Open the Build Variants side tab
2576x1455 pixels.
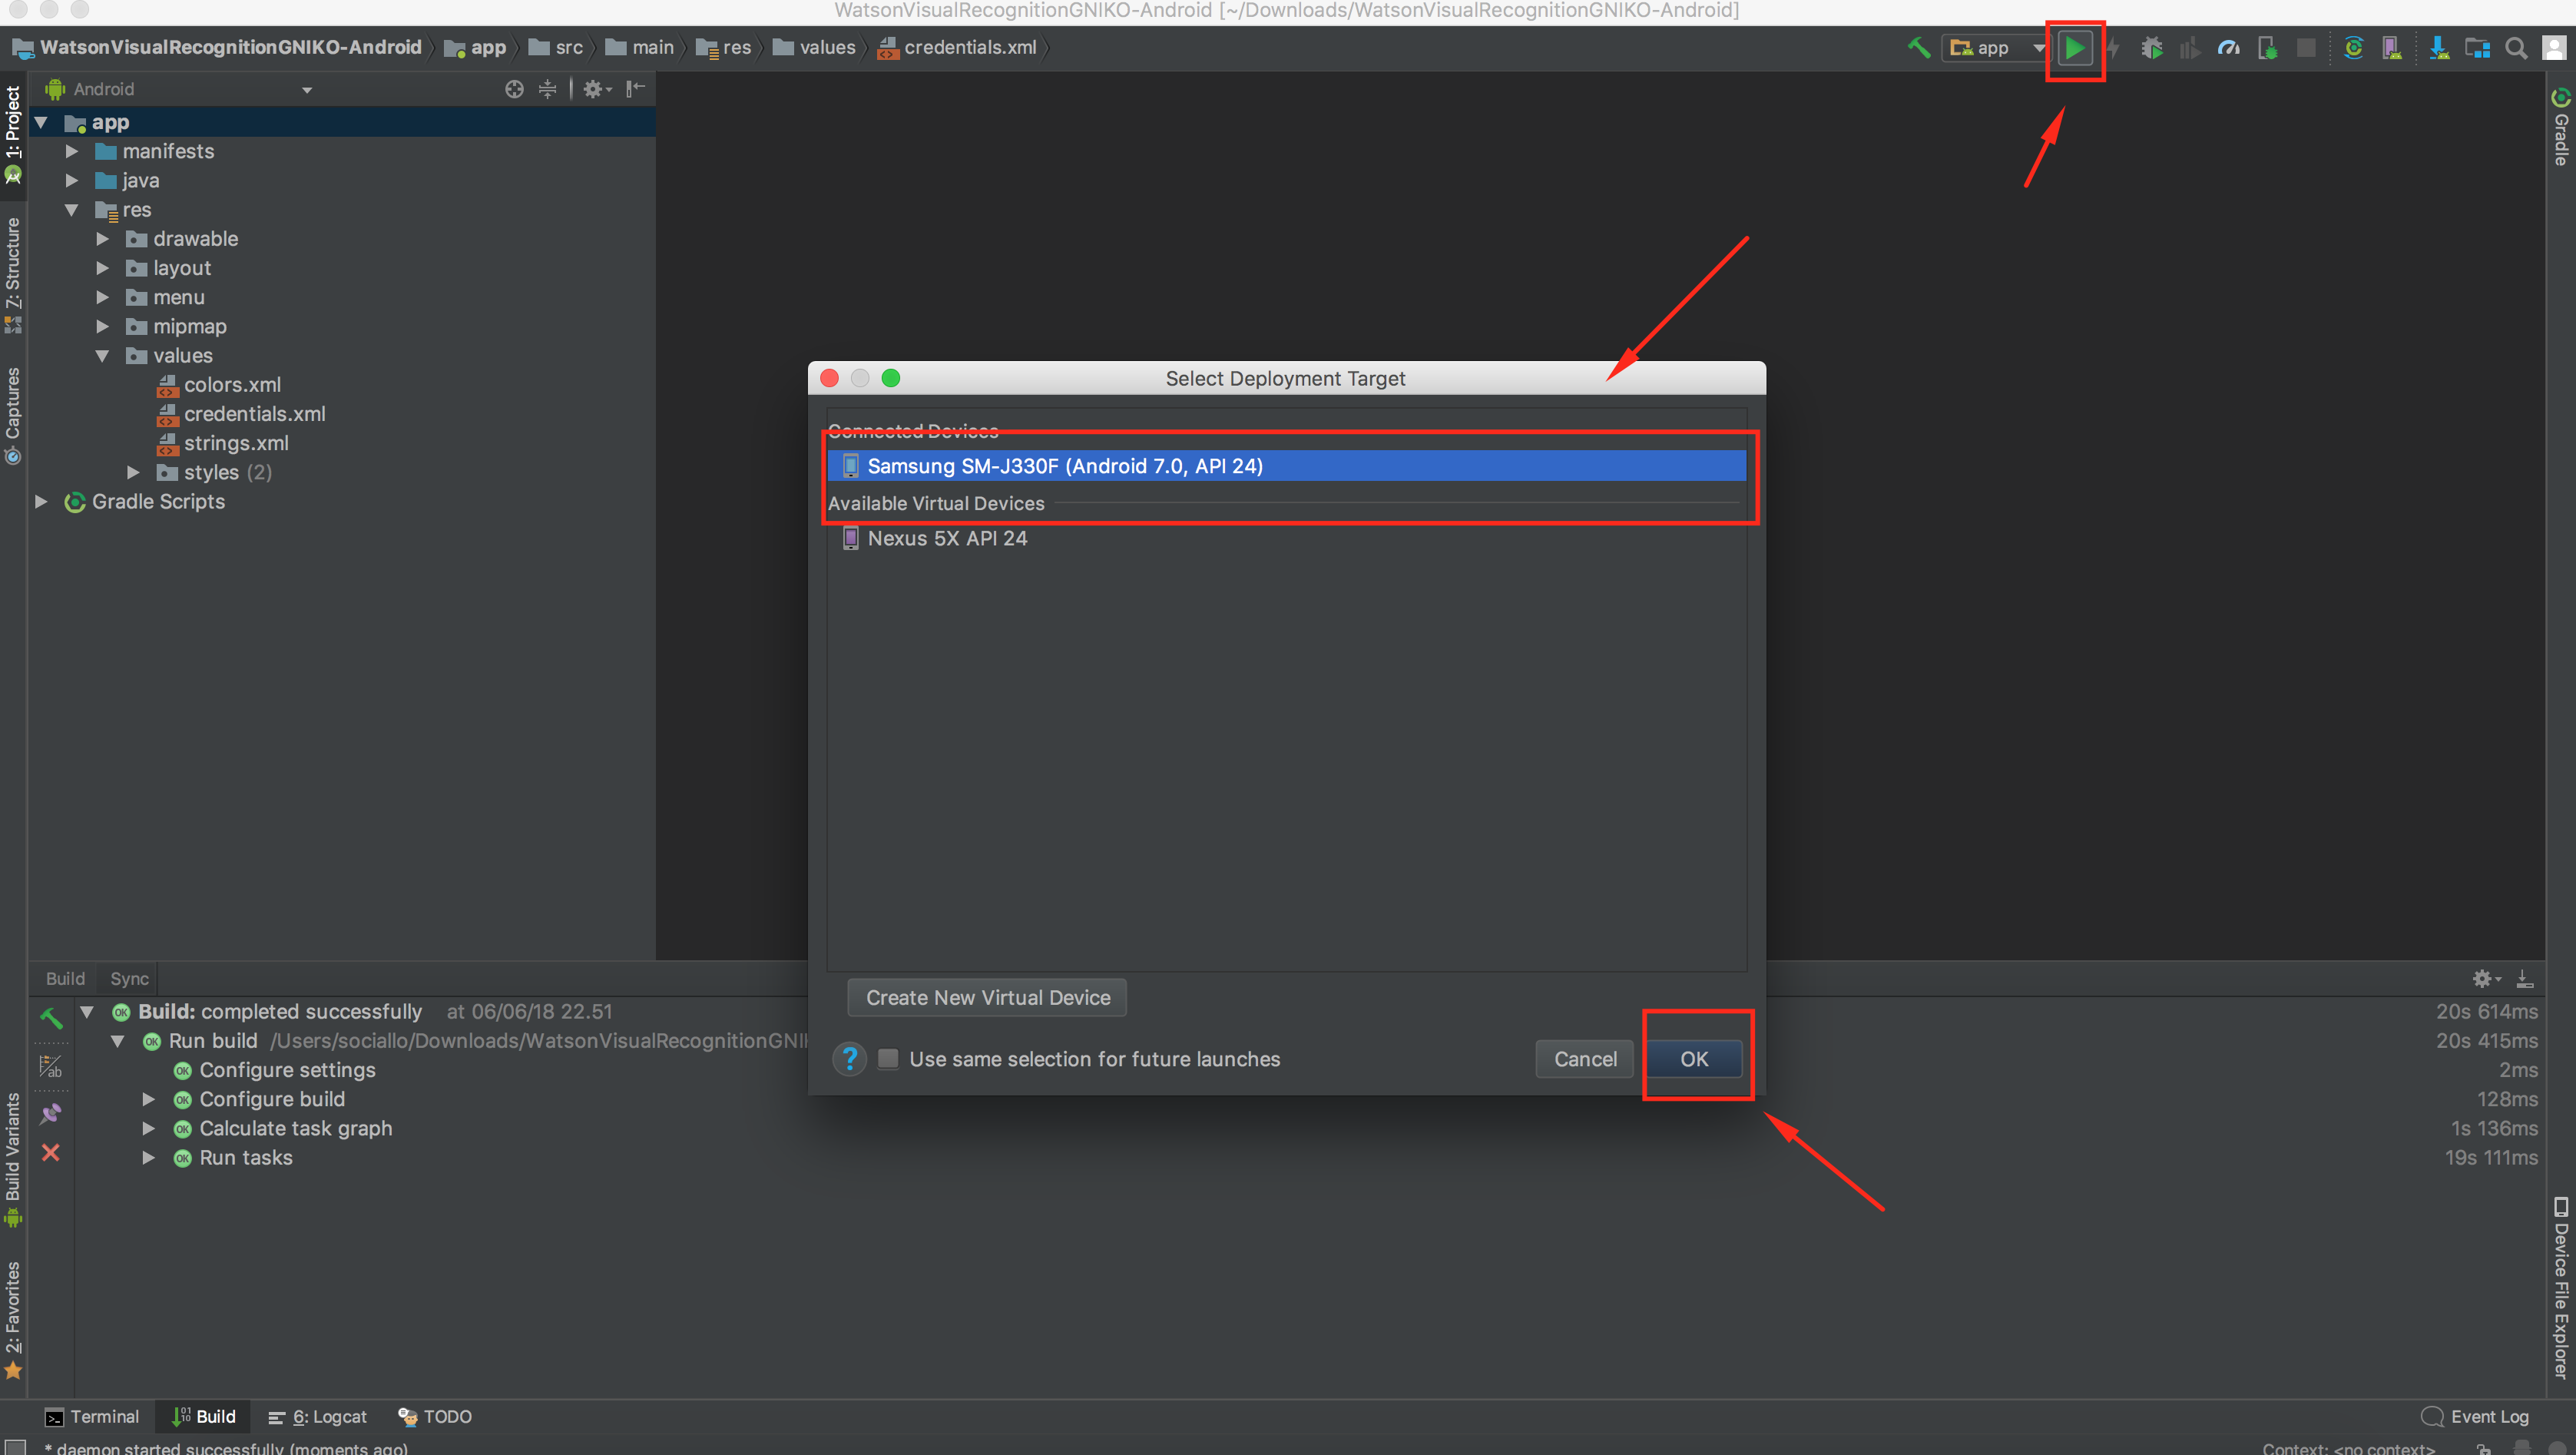coord(13,1159)
